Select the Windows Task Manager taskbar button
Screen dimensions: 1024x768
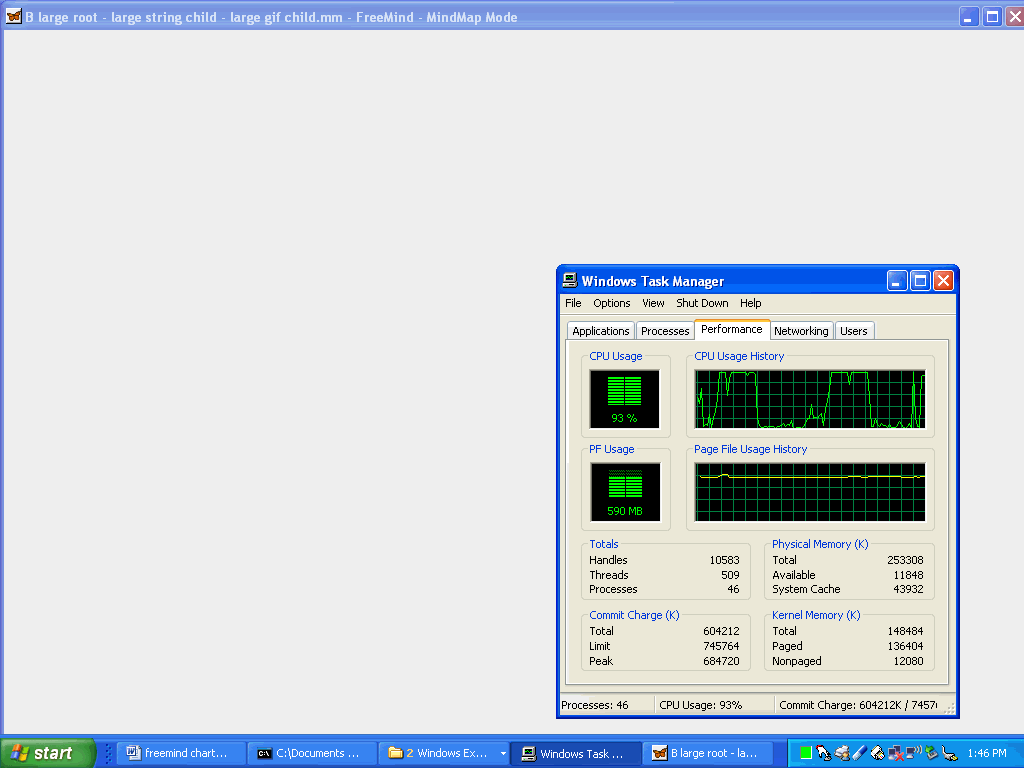coord(575,753)
